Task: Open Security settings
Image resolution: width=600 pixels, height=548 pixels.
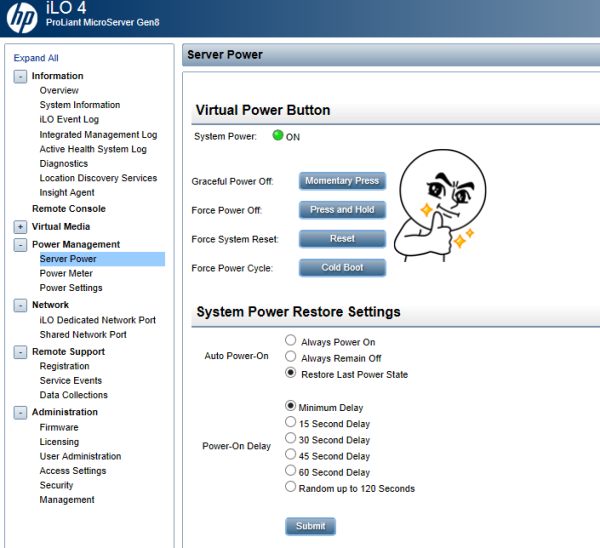Action: click(56, 485)
